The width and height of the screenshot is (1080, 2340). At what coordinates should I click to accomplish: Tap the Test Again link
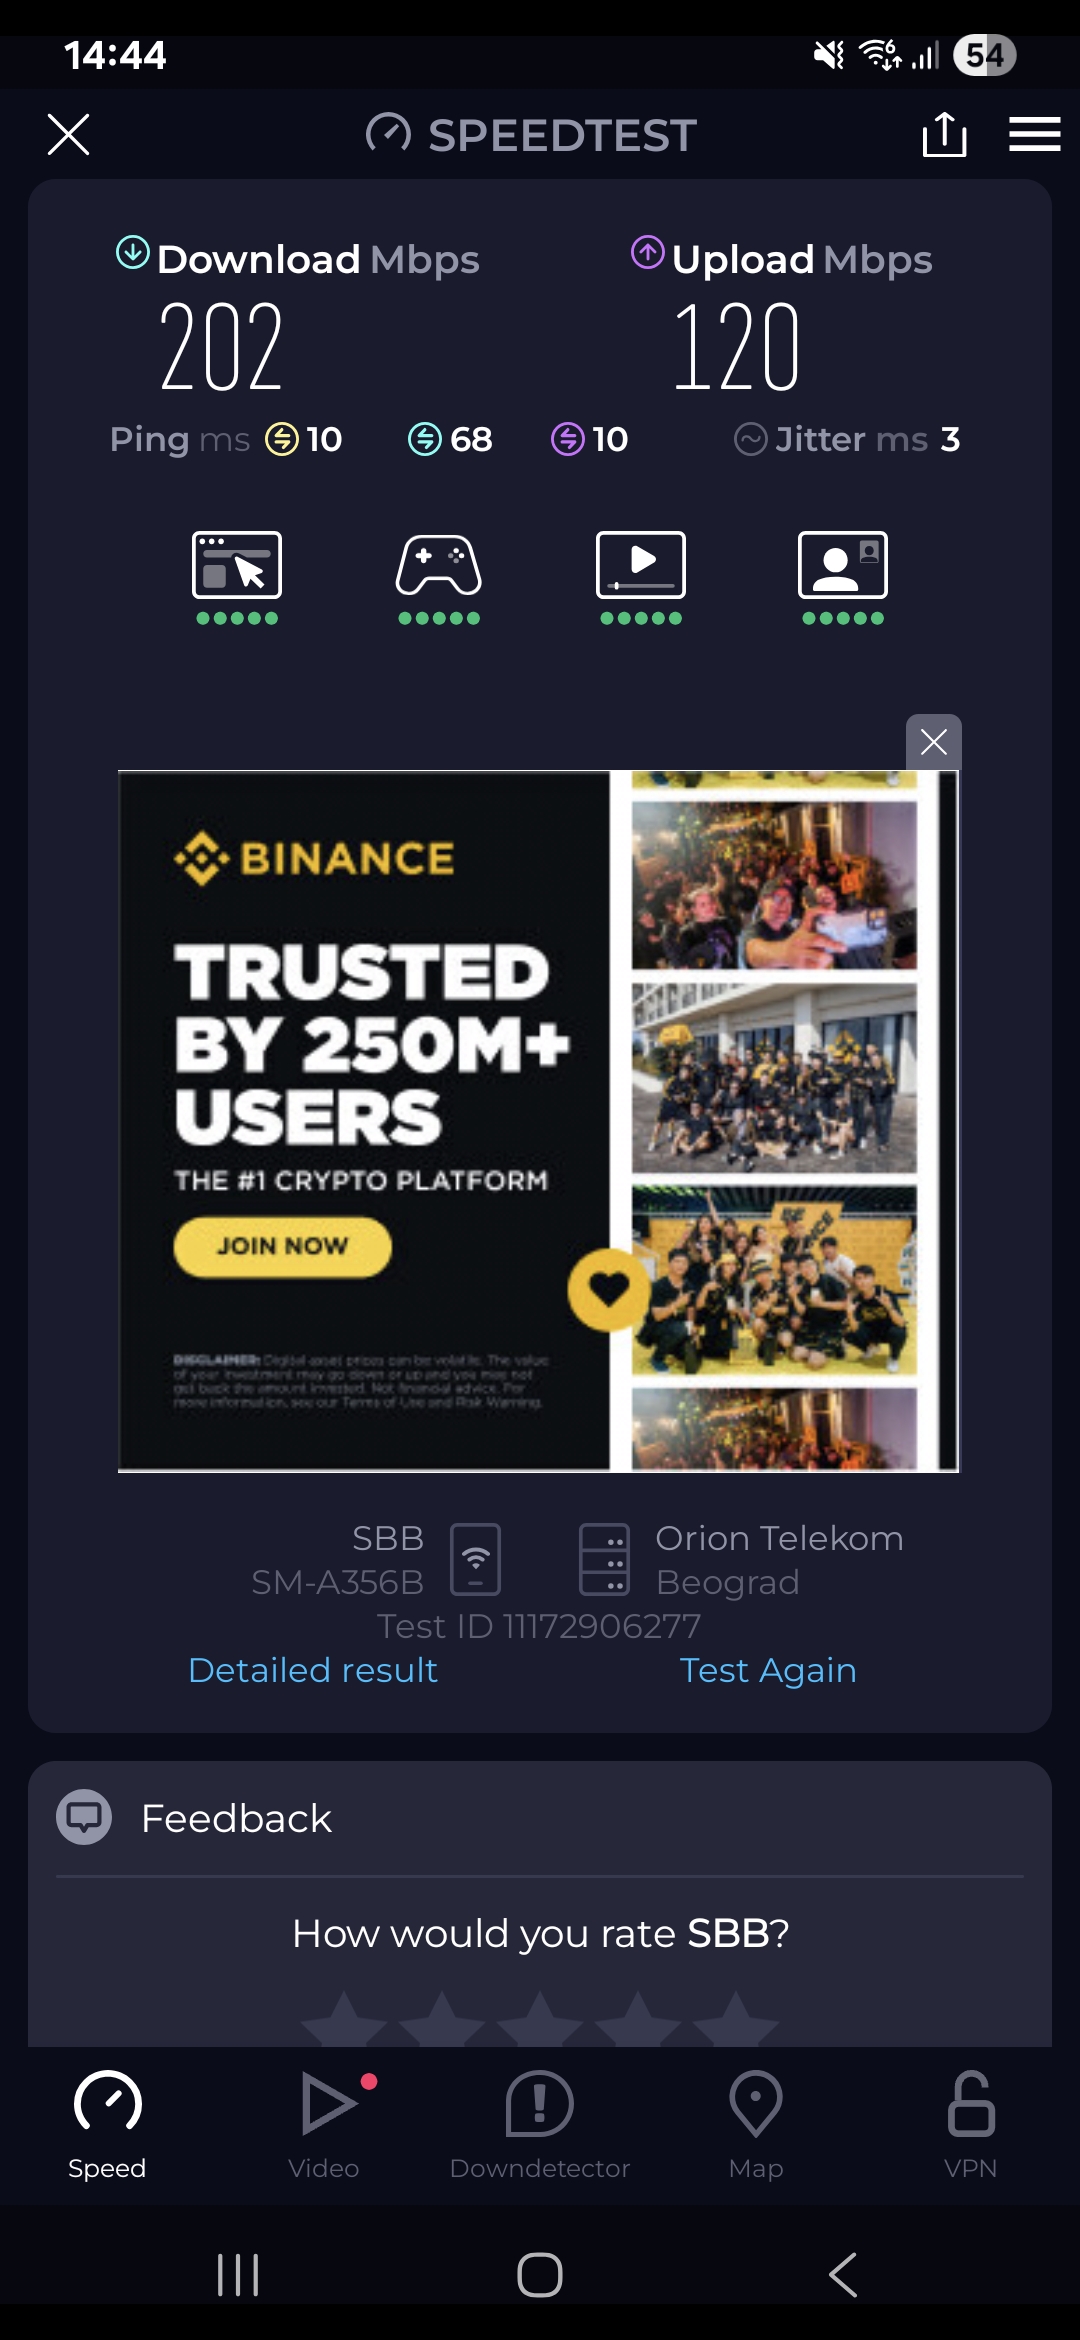pyautogui.click(x=768, y=1670)
